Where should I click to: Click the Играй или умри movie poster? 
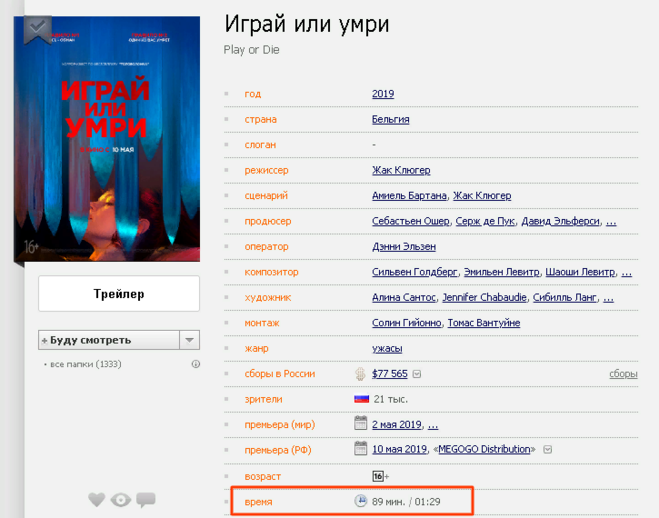point(106,140)
